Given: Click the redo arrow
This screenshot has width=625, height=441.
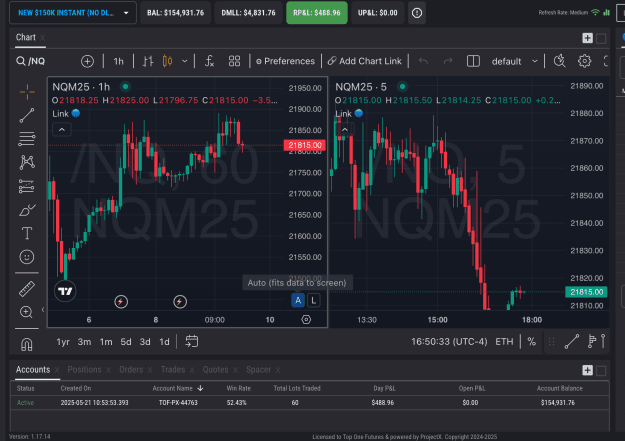Looking at the screenshot, I should pyautogui.click(x=448, y=61).
